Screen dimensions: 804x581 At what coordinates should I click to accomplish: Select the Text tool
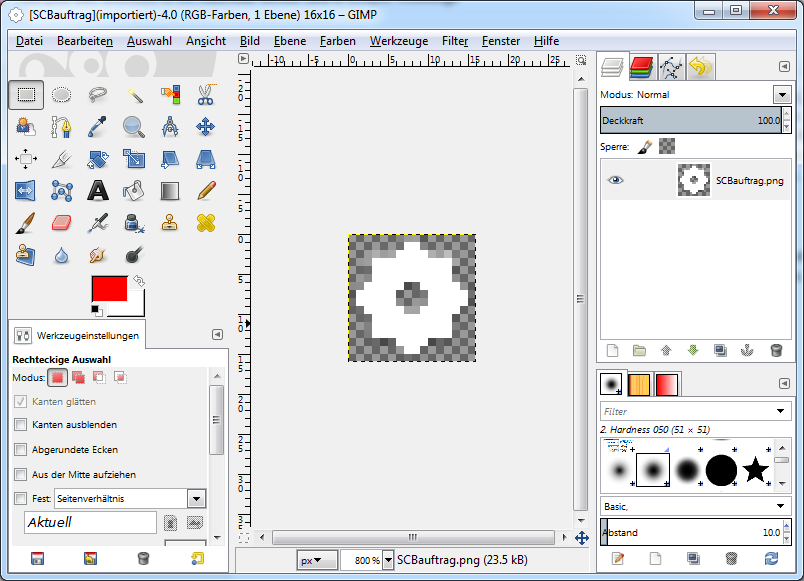98,190
